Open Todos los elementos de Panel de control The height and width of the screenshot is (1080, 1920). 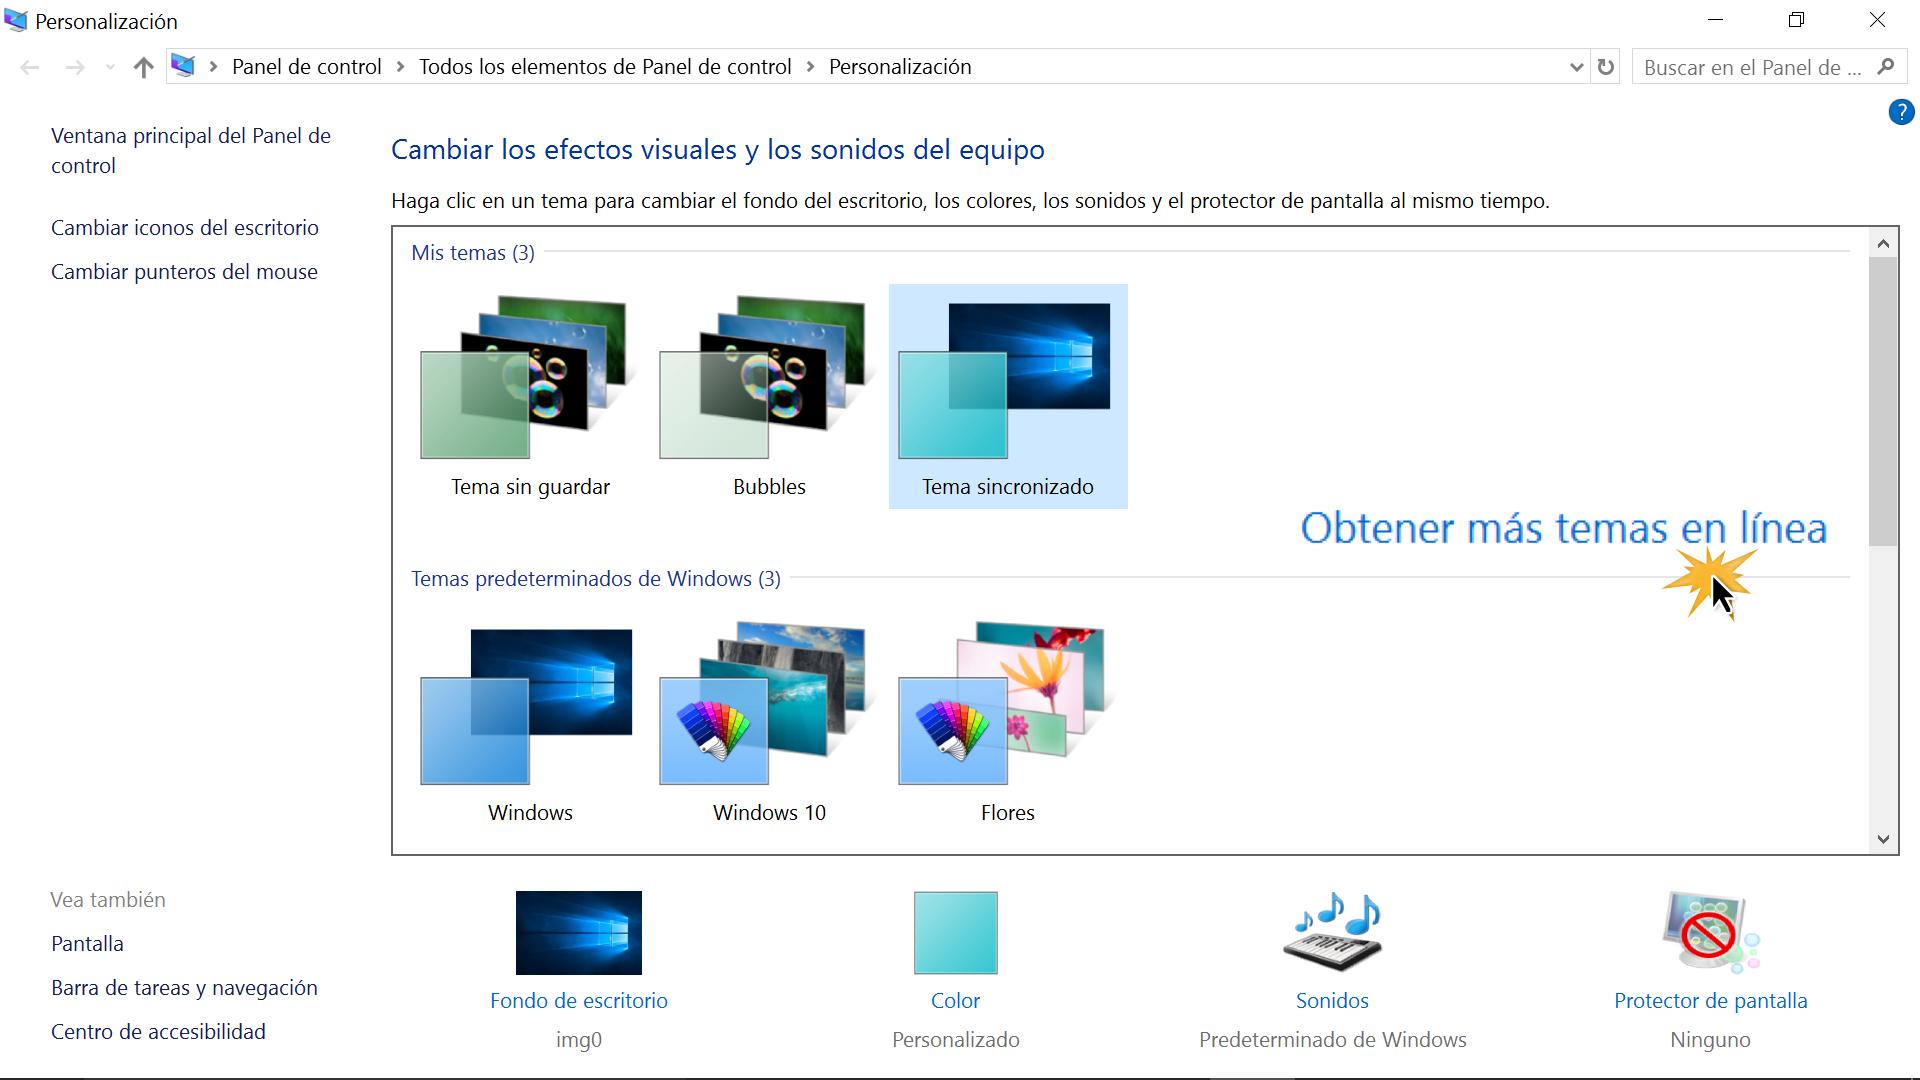605,67
